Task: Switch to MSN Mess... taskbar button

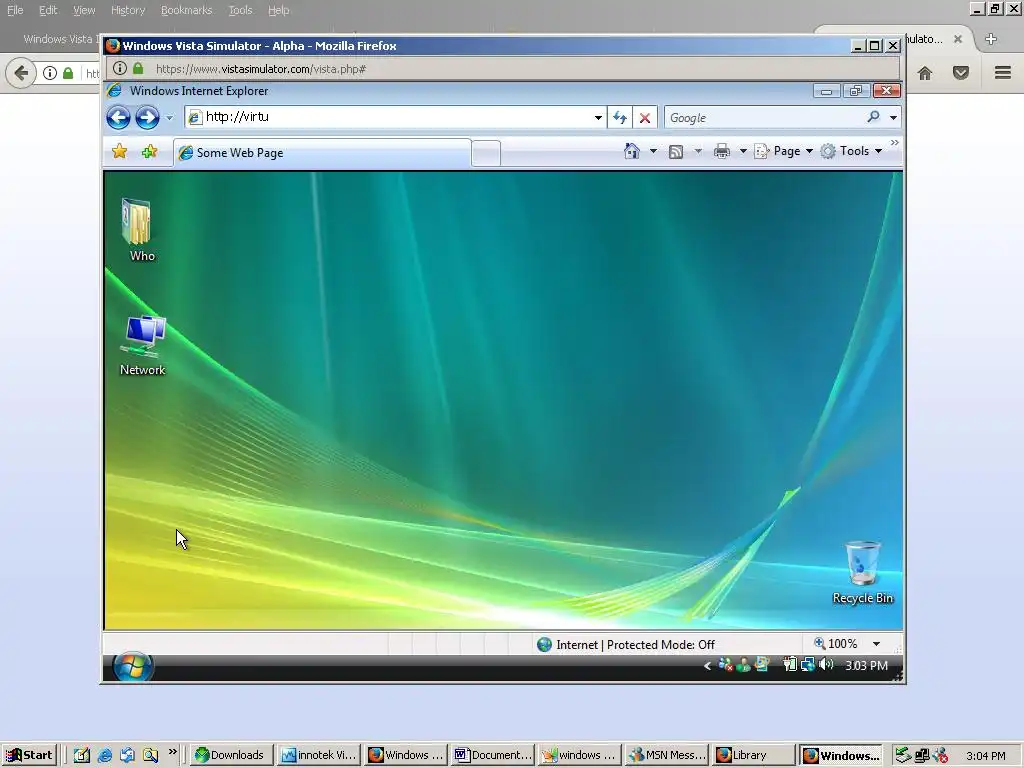Action: coord(667,755)
